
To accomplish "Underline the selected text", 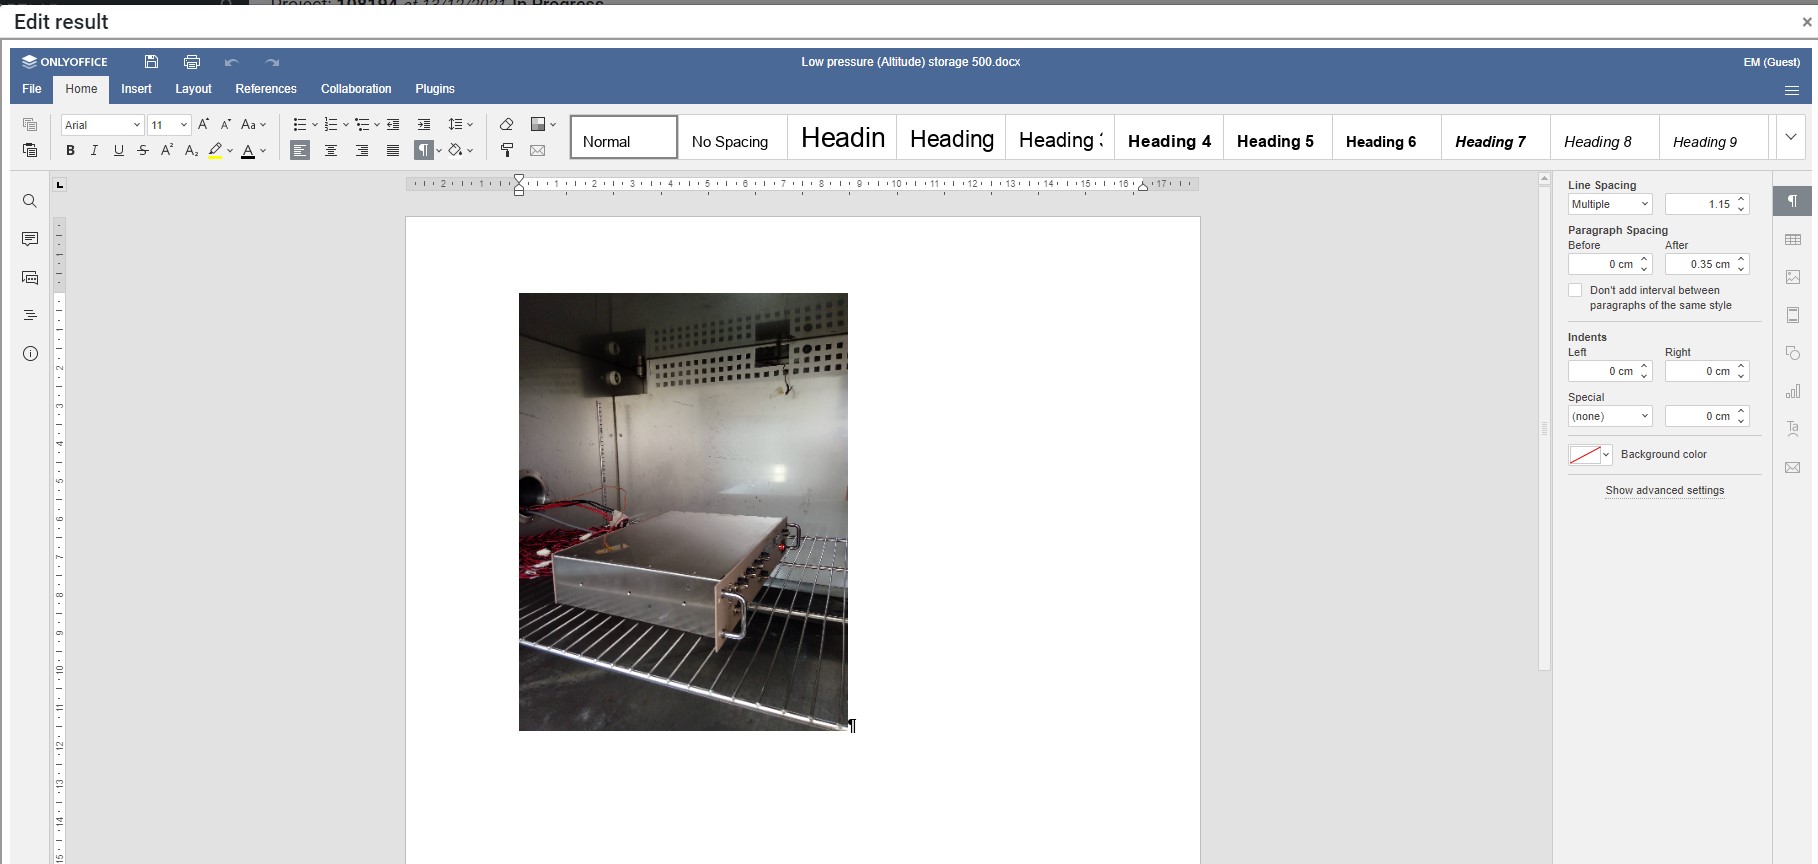I will point(119,150).
